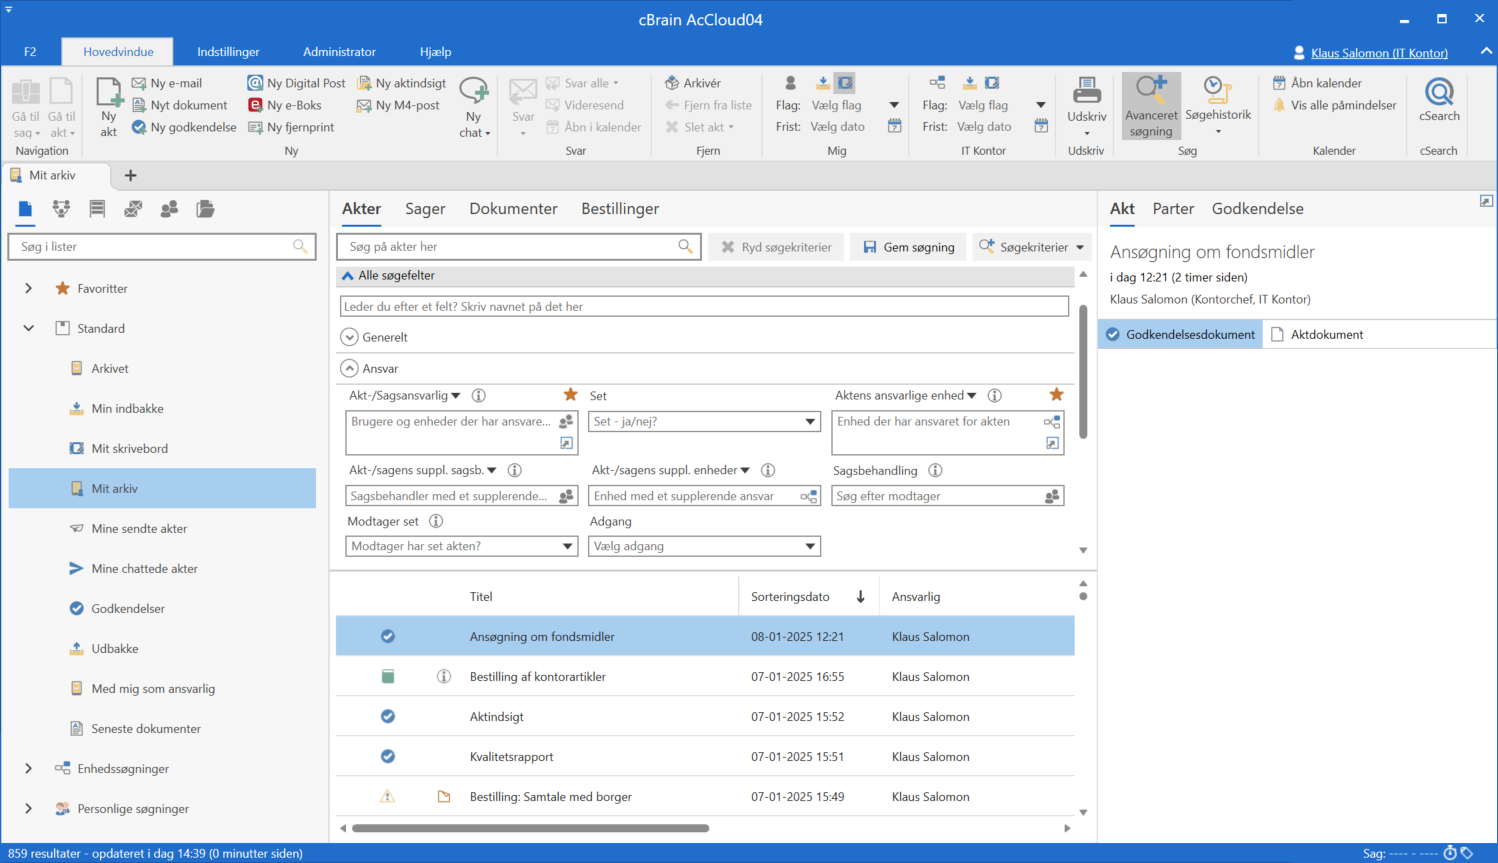This screenshot has height=863, width=1498.
Task: Collapse the Ansvar section
Action: tap(349, 368)
